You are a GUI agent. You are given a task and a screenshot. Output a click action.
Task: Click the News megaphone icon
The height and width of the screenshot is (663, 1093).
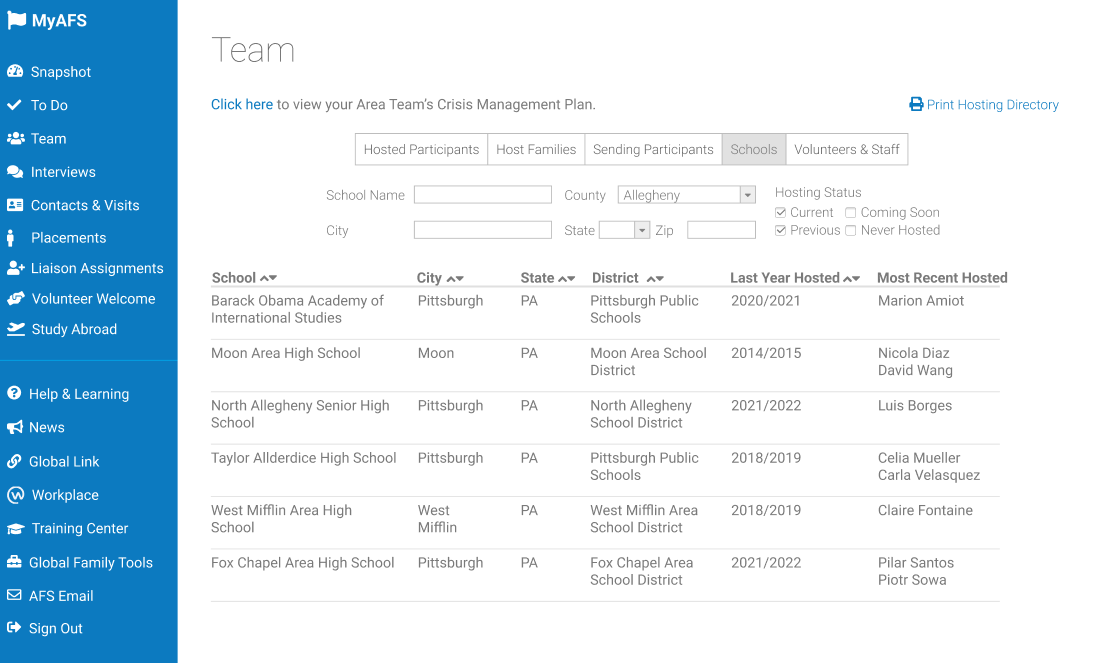pos(15,427)
